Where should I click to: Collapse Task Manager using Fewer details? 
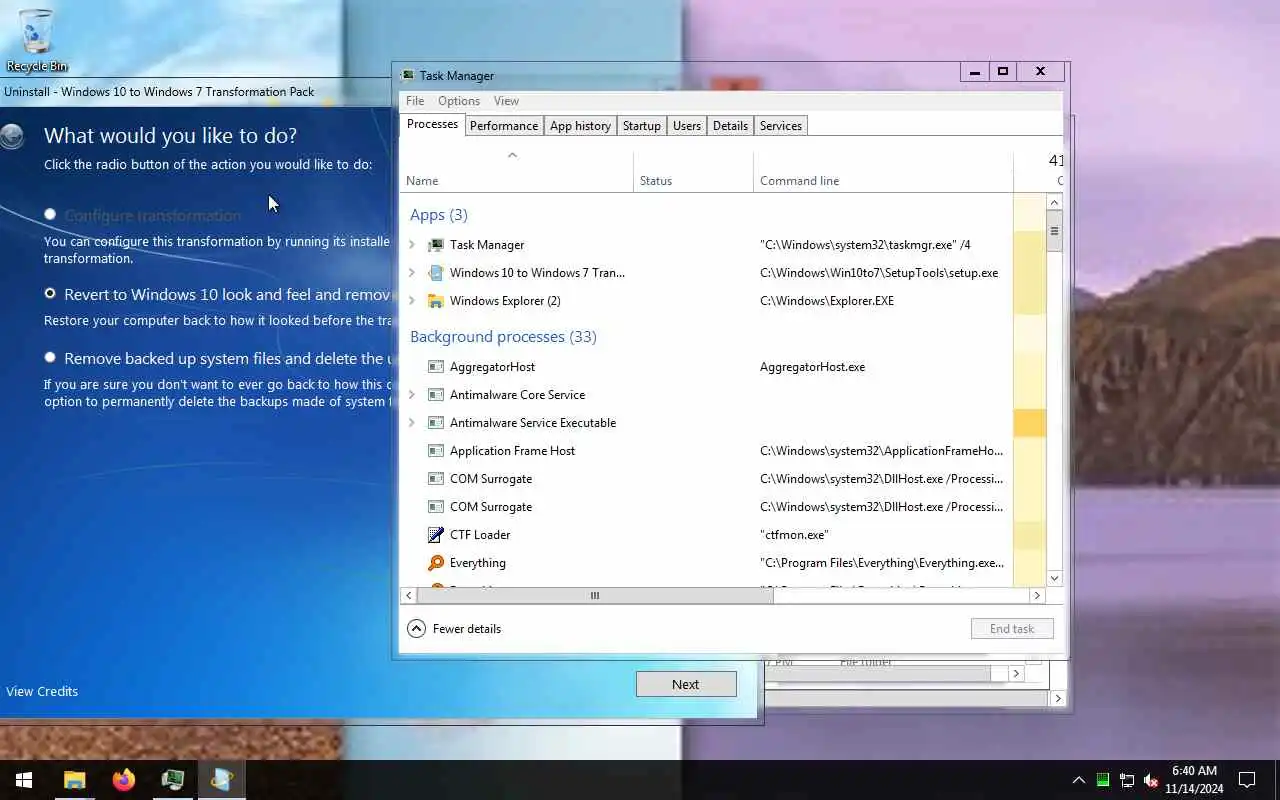454,629
